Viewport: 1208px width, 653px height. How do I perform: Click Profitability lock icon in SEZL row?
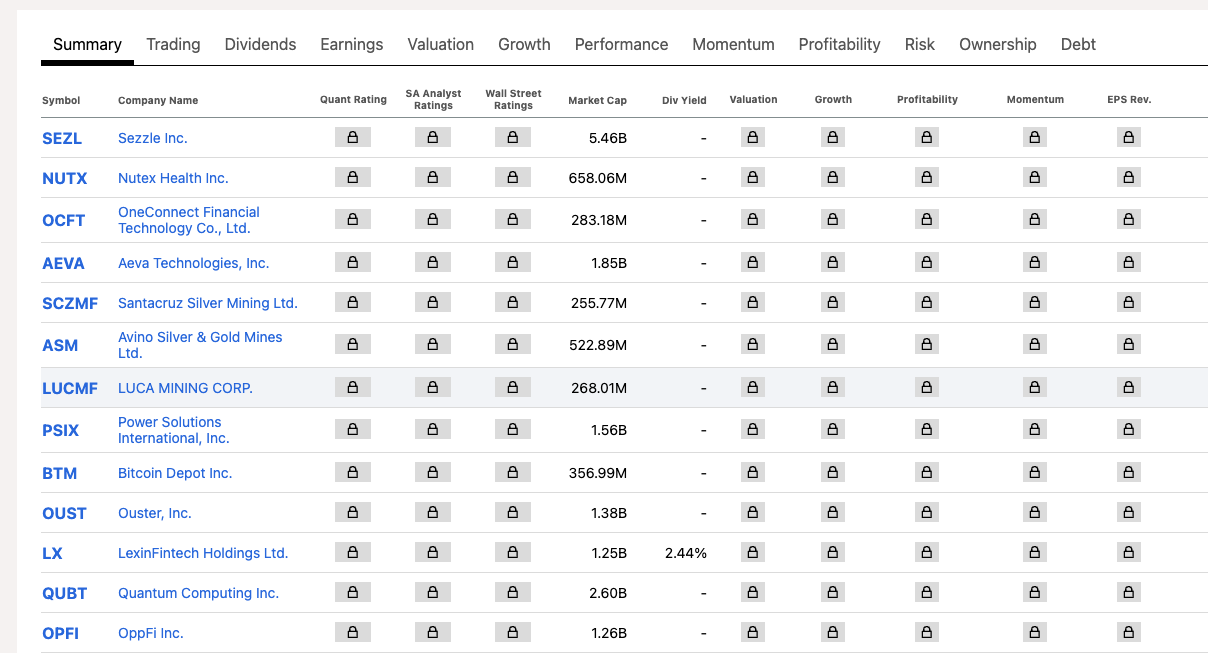point(927,138)
